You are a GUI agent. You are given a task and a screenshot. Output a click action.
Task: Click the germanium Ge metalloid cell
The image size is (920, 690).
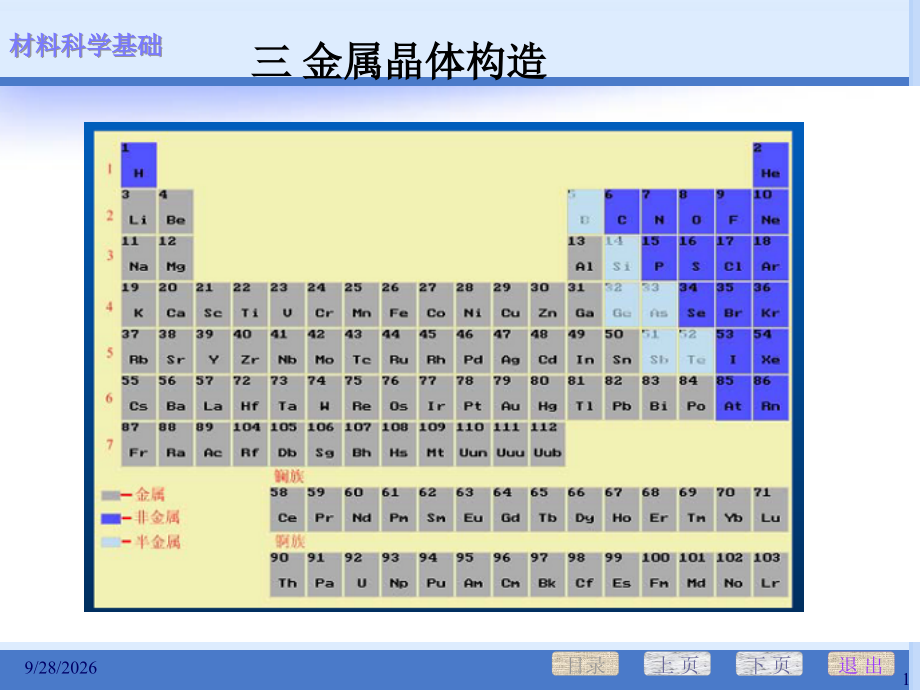[622, 305]
